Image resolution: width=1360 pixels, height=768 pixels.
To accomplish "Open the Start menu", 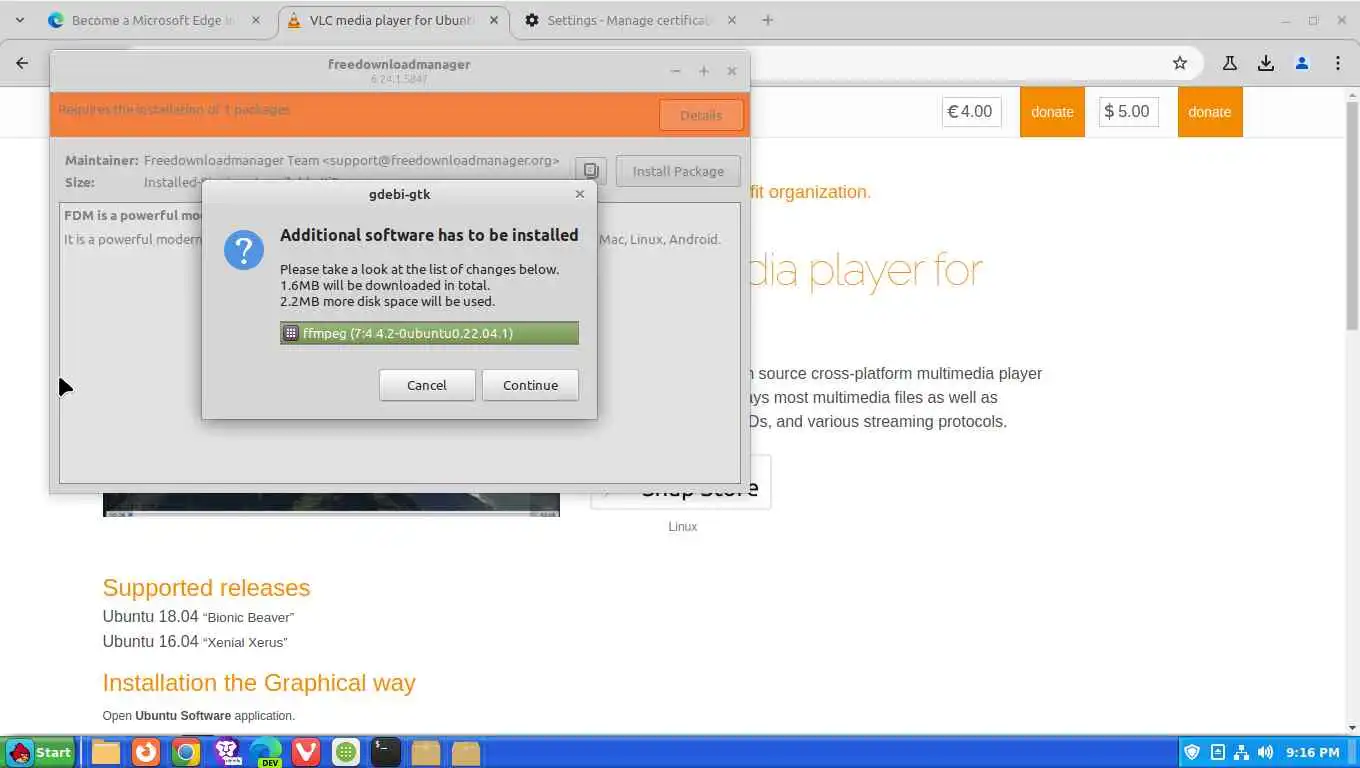I will click(41, 752).
